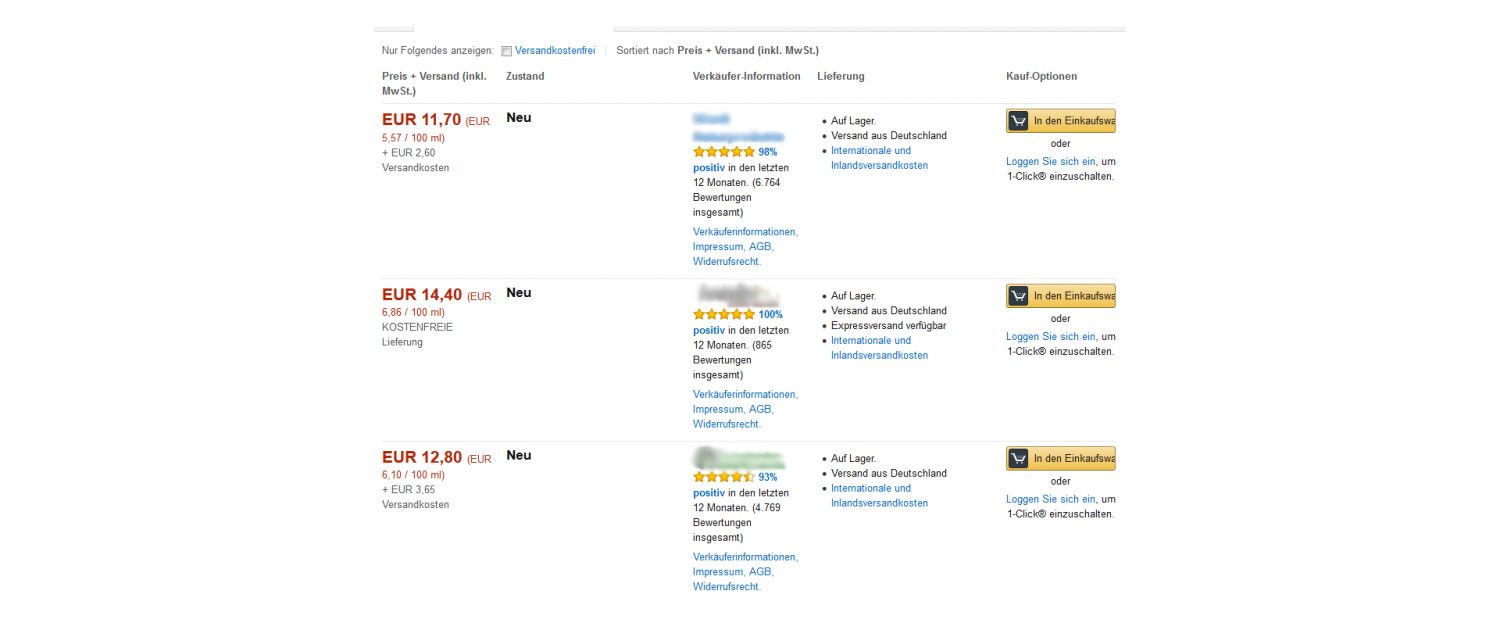Toggle the Versandkostenfrei checkbox
This screenshot has height=630, width=1500.
coord(507,51)
